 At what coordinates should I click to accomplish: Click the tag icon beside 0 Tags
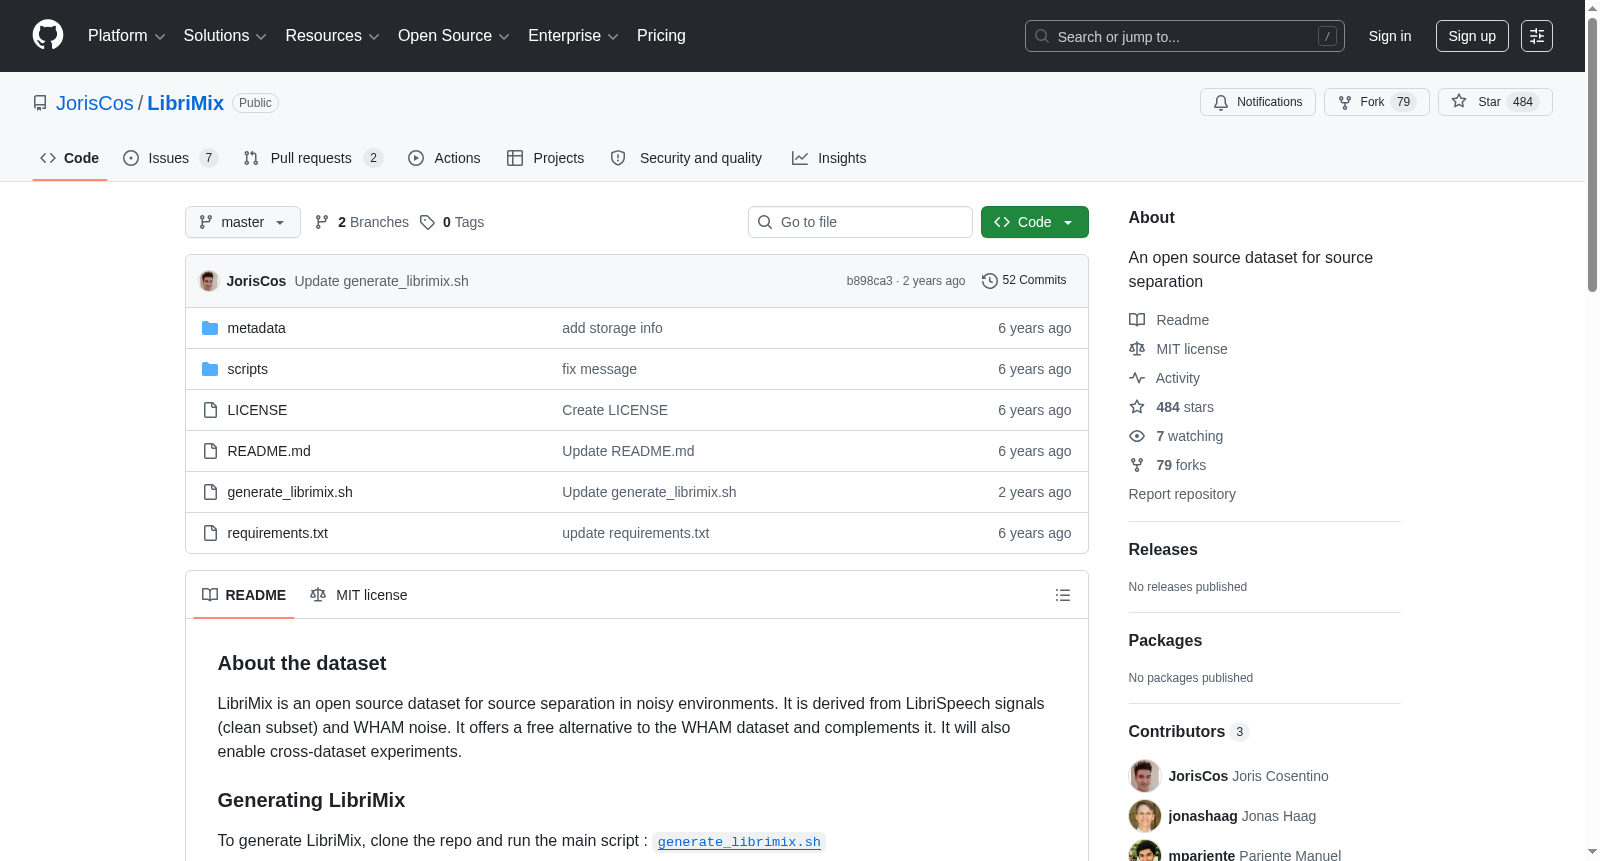[427, 222]
